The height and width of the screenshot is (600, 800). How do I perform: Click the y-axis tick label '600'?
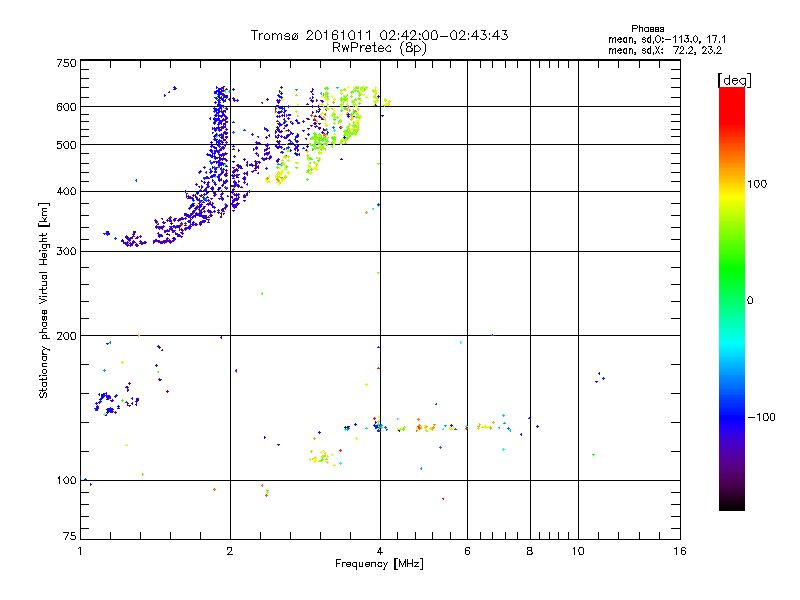coord(66,107)
